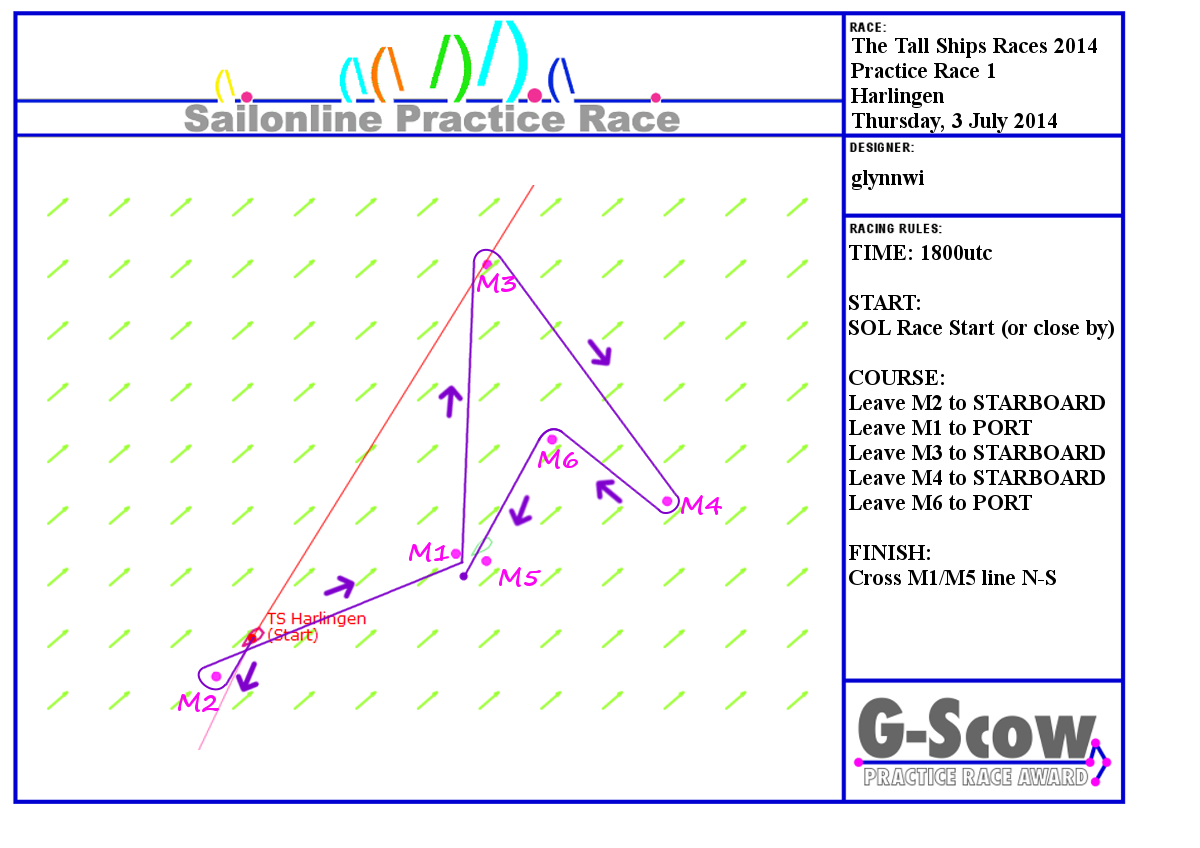Viewport: 1200px width, 848px height.
Task: Click the designer name 'glynnwi'
Action: [x=888, y=179]
